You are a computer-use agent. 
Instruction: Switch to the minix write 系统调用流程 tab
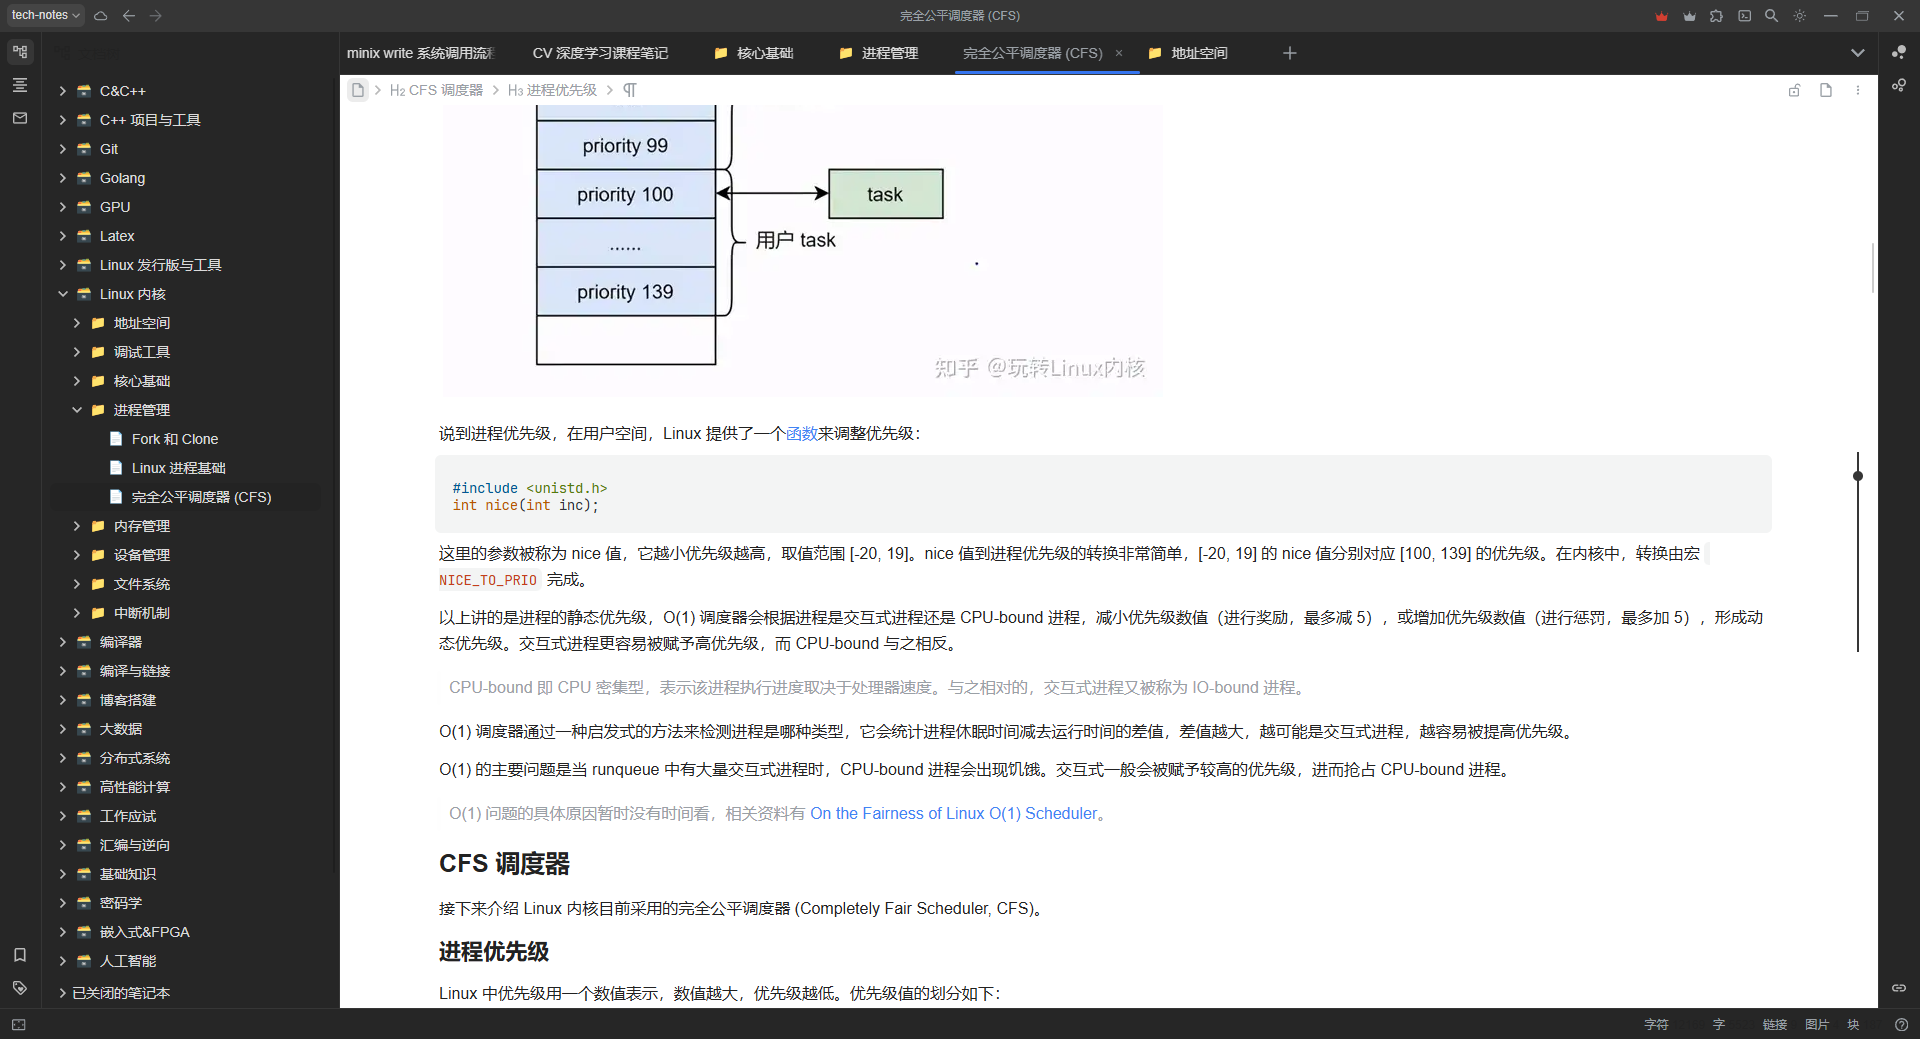point(420,53)
